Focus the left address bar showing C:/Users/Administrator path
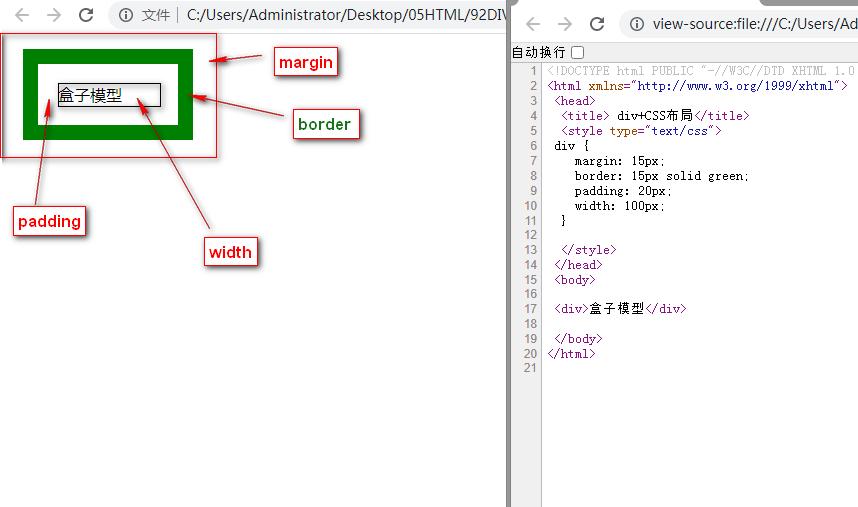The image size is (858, 507). [340, 15]
